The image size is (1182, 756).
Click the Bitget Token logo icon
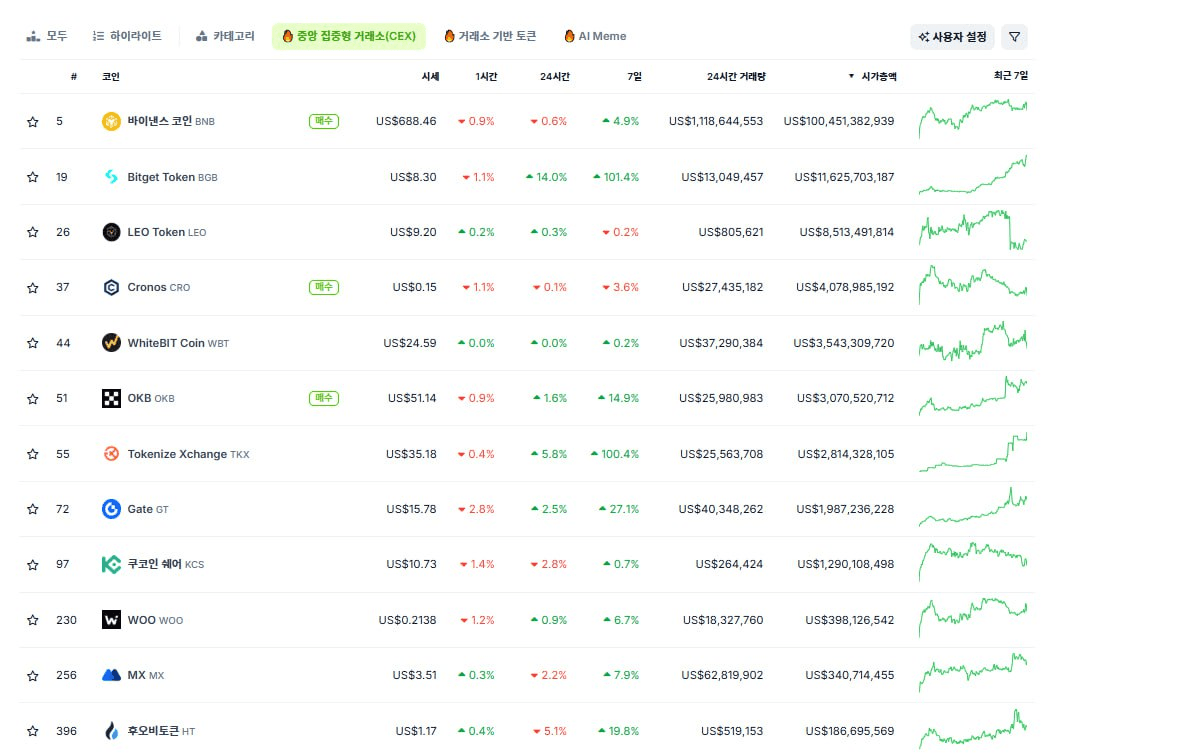pos(111,177)
